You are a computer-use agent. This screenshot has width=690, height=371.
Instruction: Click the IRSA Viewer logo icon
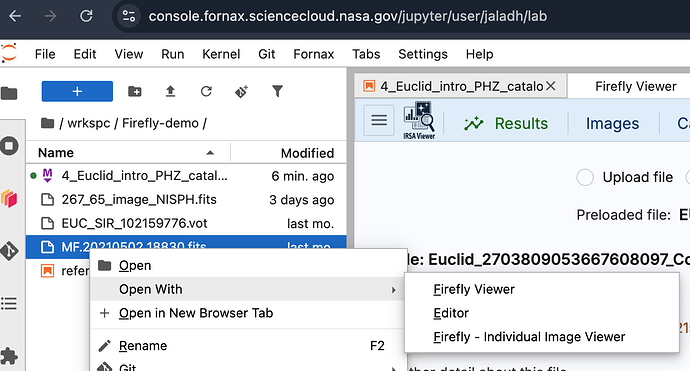pyautogui.click(x=419, y=120)
